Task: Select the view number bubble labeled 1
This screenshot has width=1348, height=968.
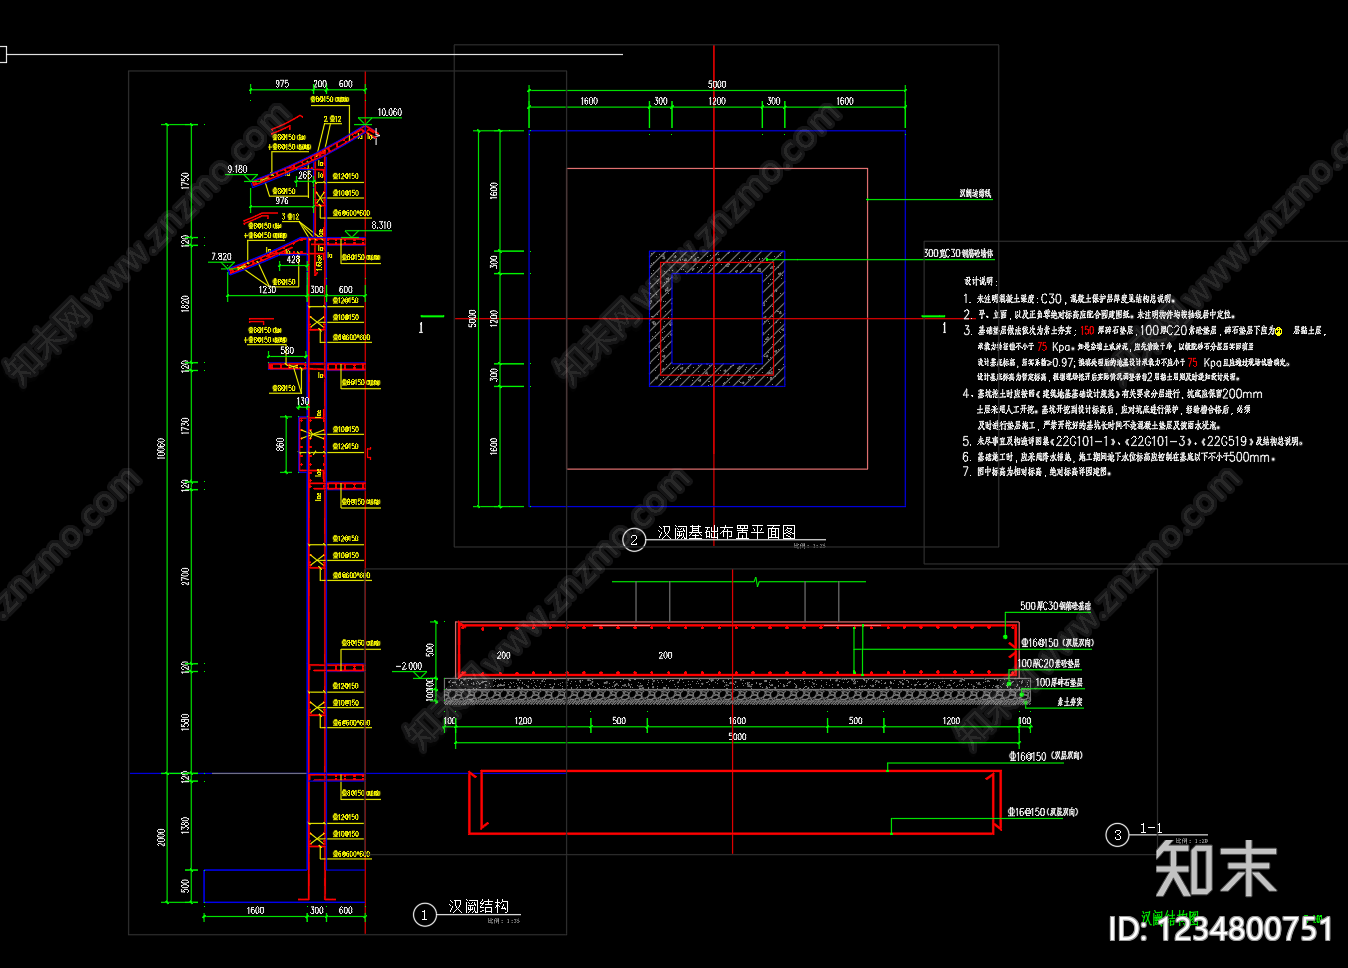Action: (x=425, y=914)
